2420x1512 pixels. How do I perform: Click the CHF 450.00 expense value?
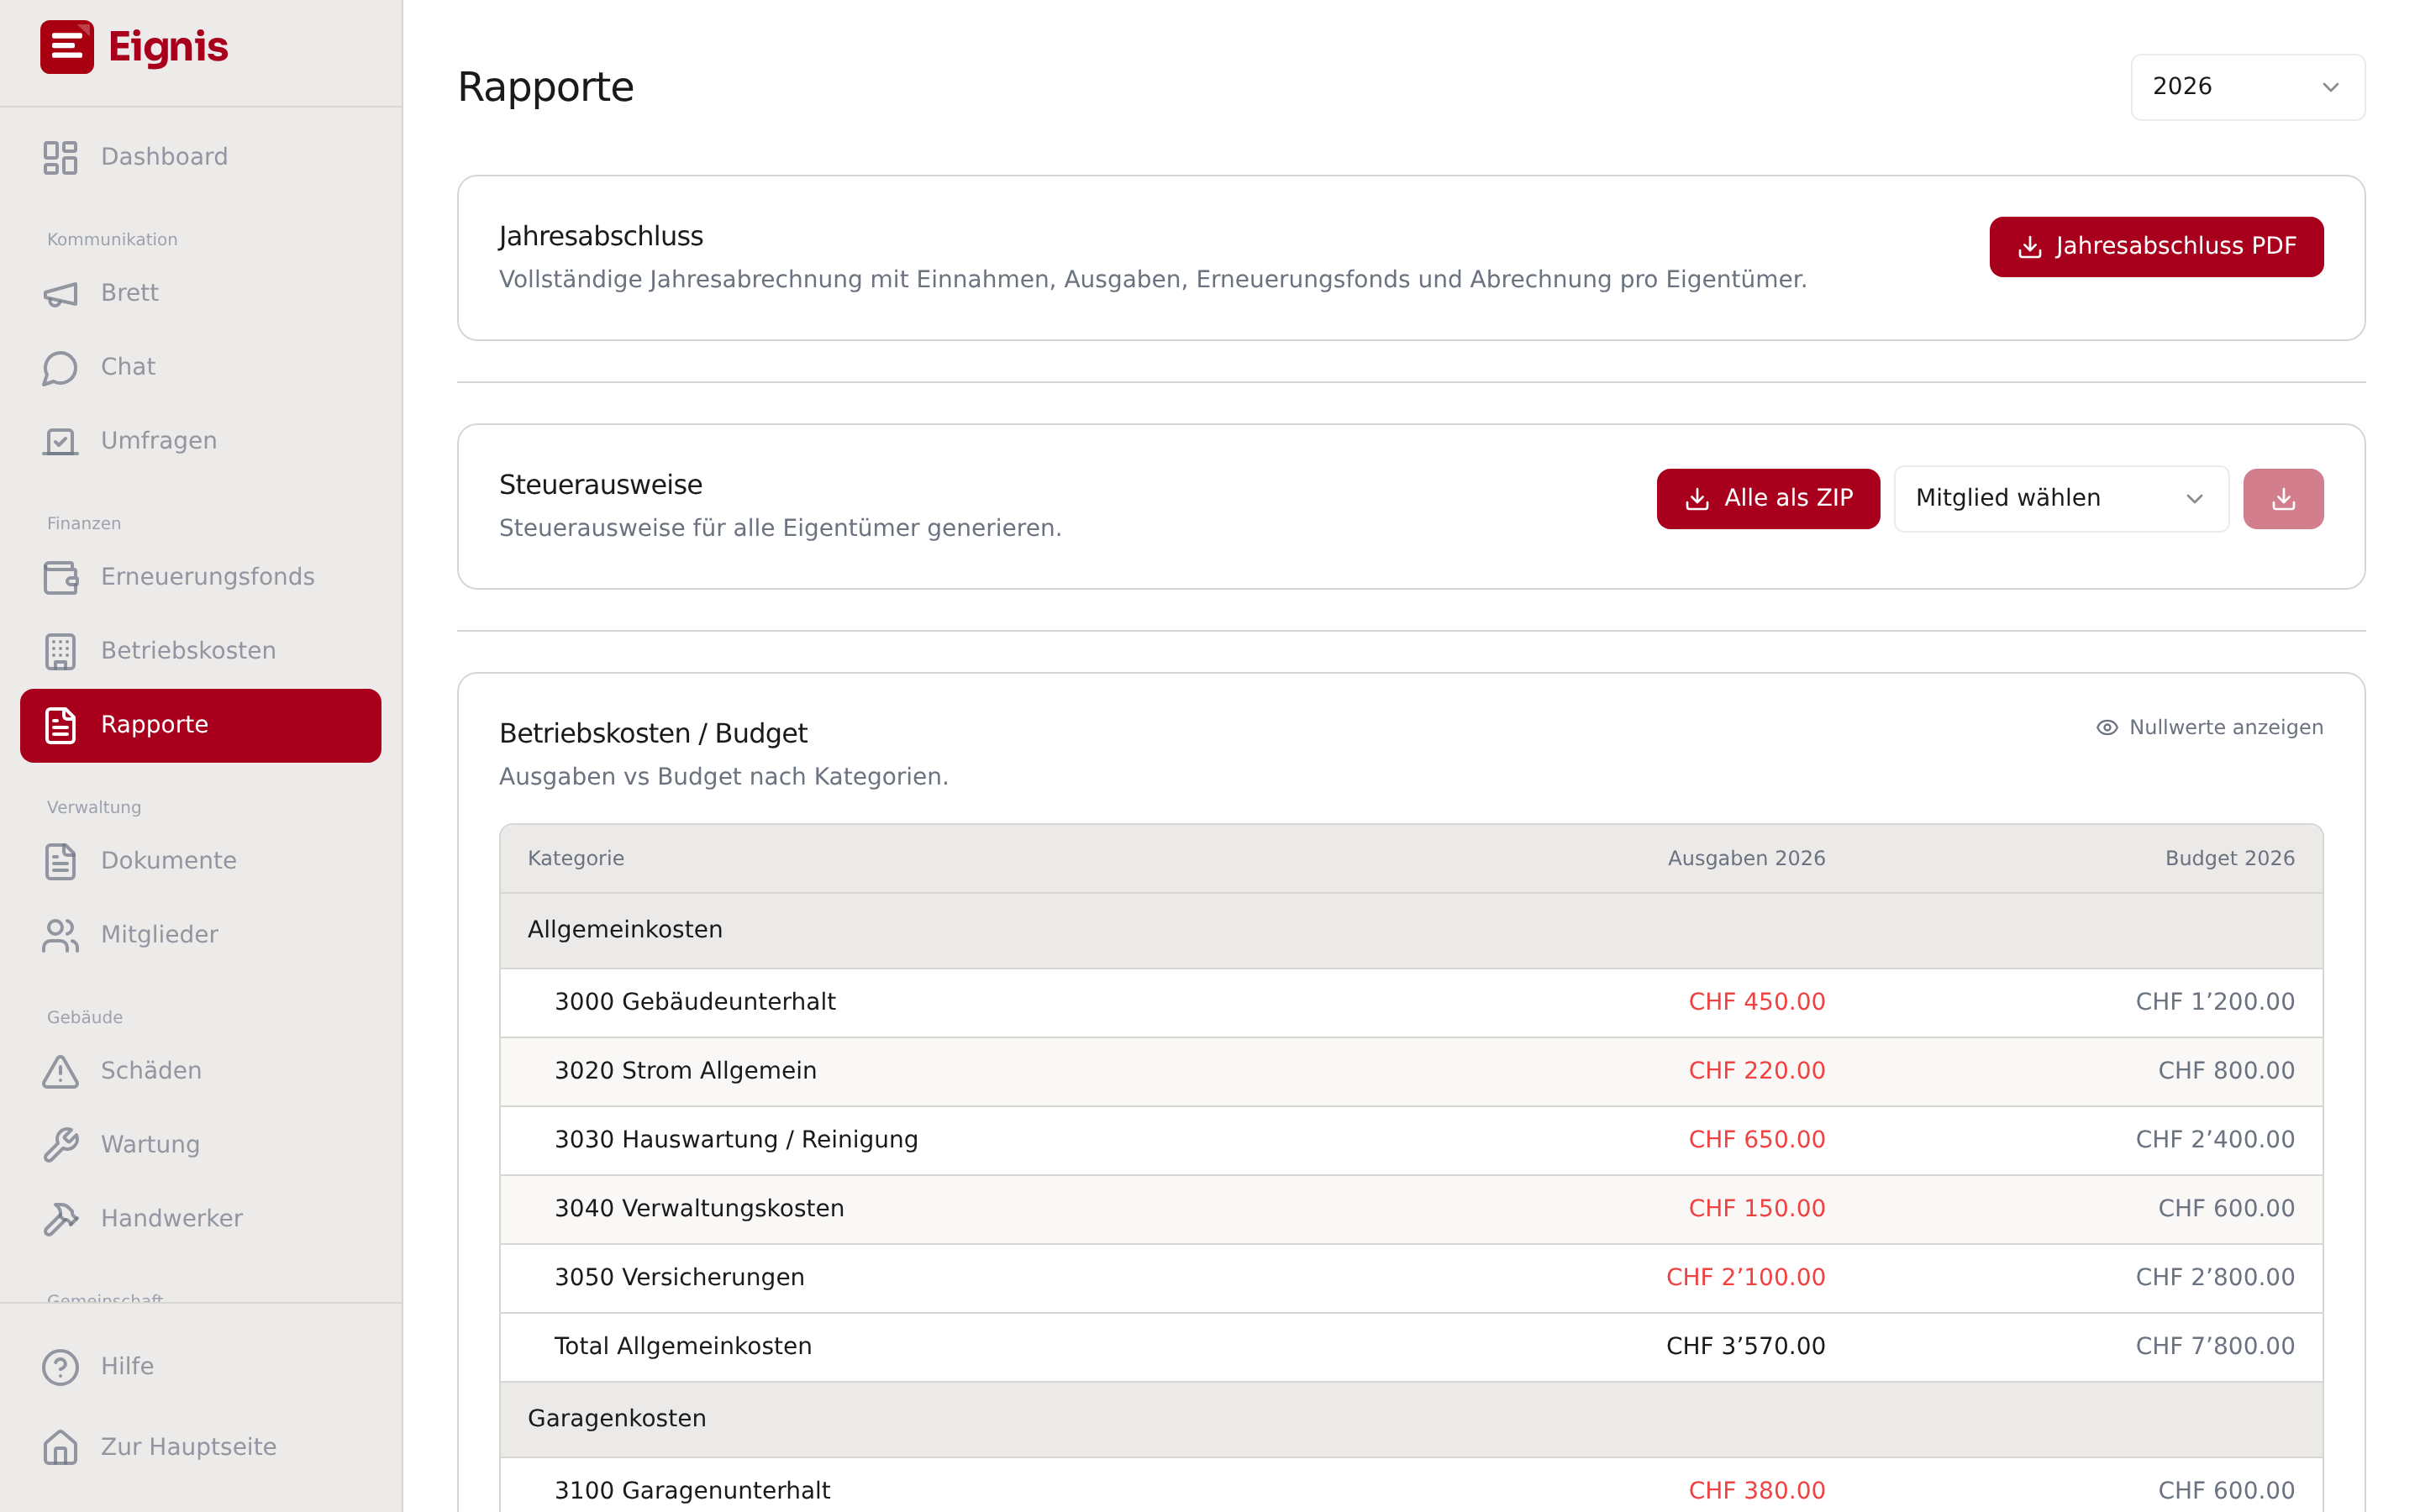click(1757, 1002)
